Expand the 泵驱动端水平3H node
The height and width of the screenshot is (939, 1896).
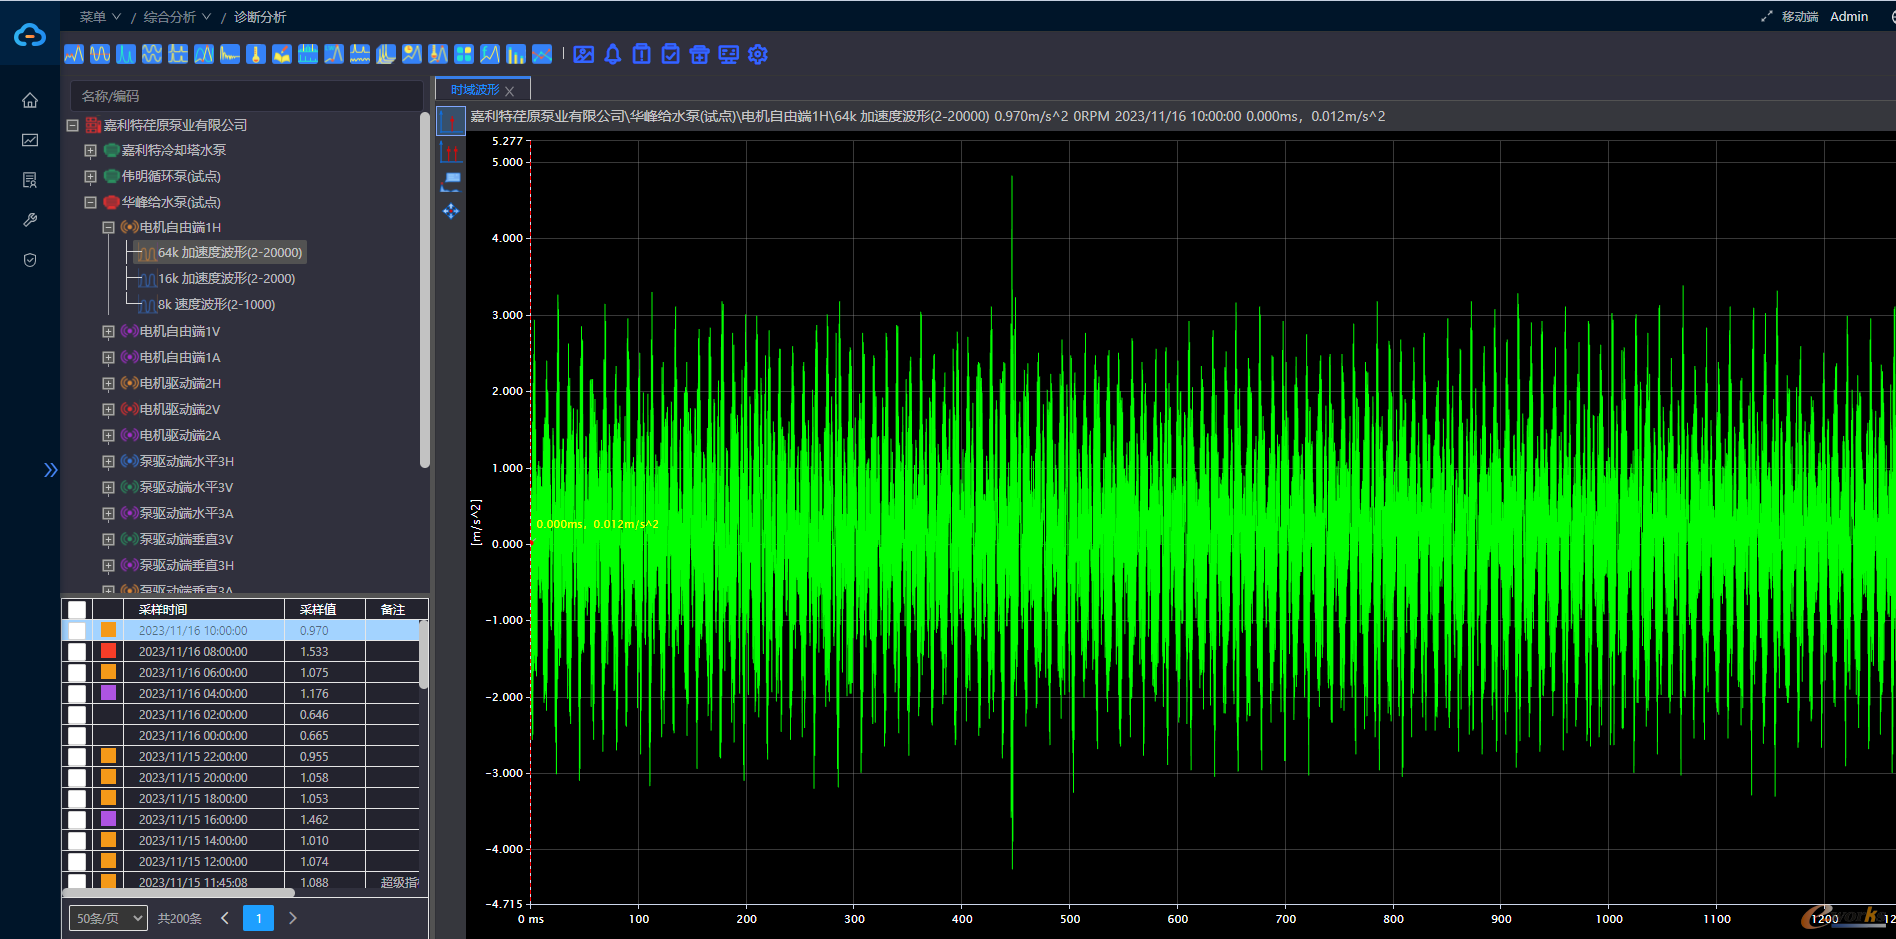point(108,461)
